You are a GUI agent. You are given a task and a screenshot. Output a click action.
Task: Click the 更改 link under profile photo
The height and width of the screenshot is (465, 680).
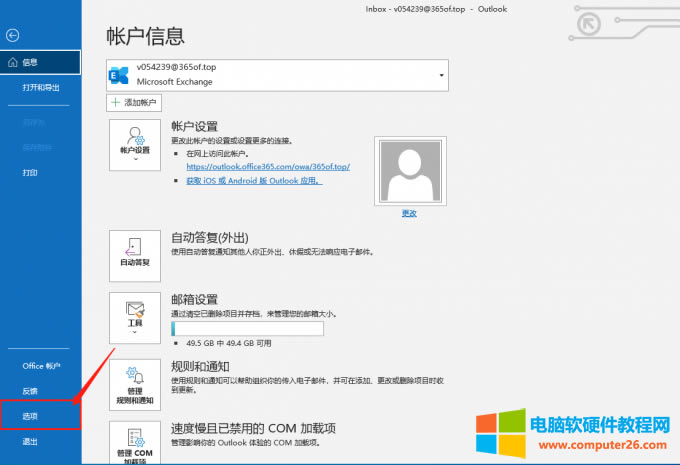pyautogui.click(x=409, y=213)
